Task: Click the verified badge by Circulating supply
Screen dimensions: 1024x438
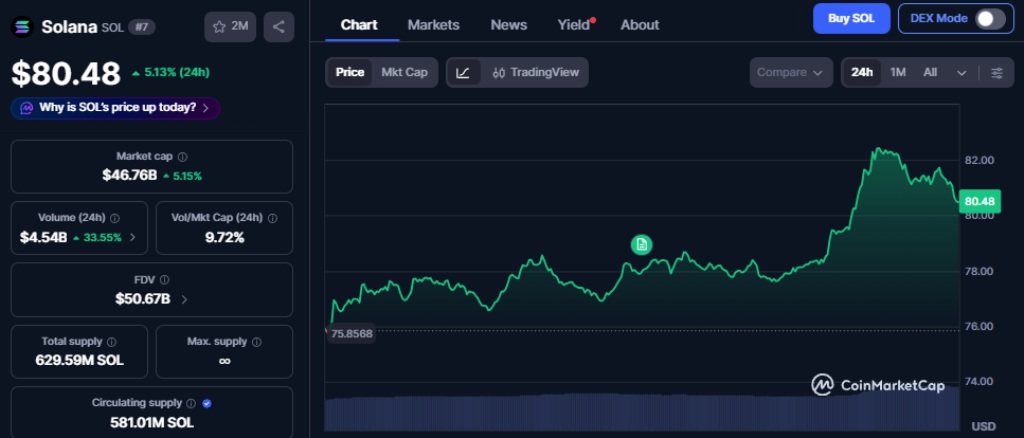Action: coord(207,403)
